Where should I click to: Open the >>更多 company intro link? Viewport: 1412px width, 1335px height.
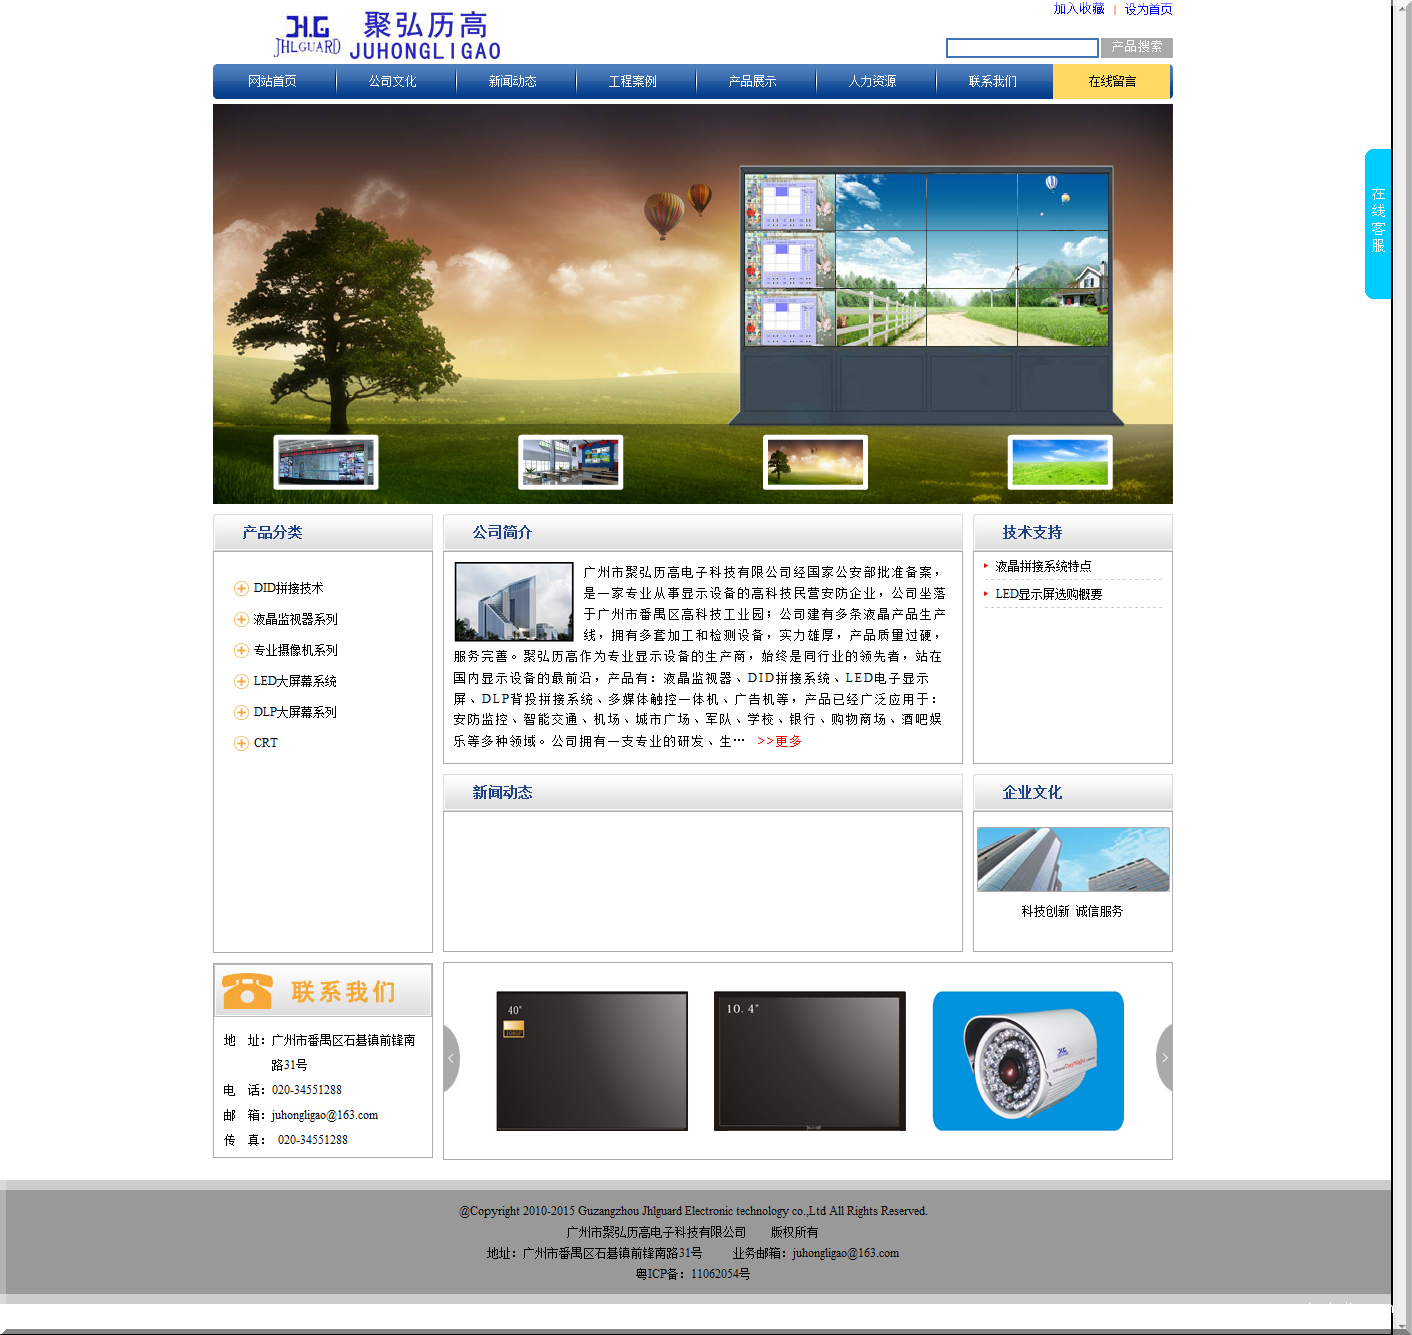pyautogui.click(x=777, y=742)
